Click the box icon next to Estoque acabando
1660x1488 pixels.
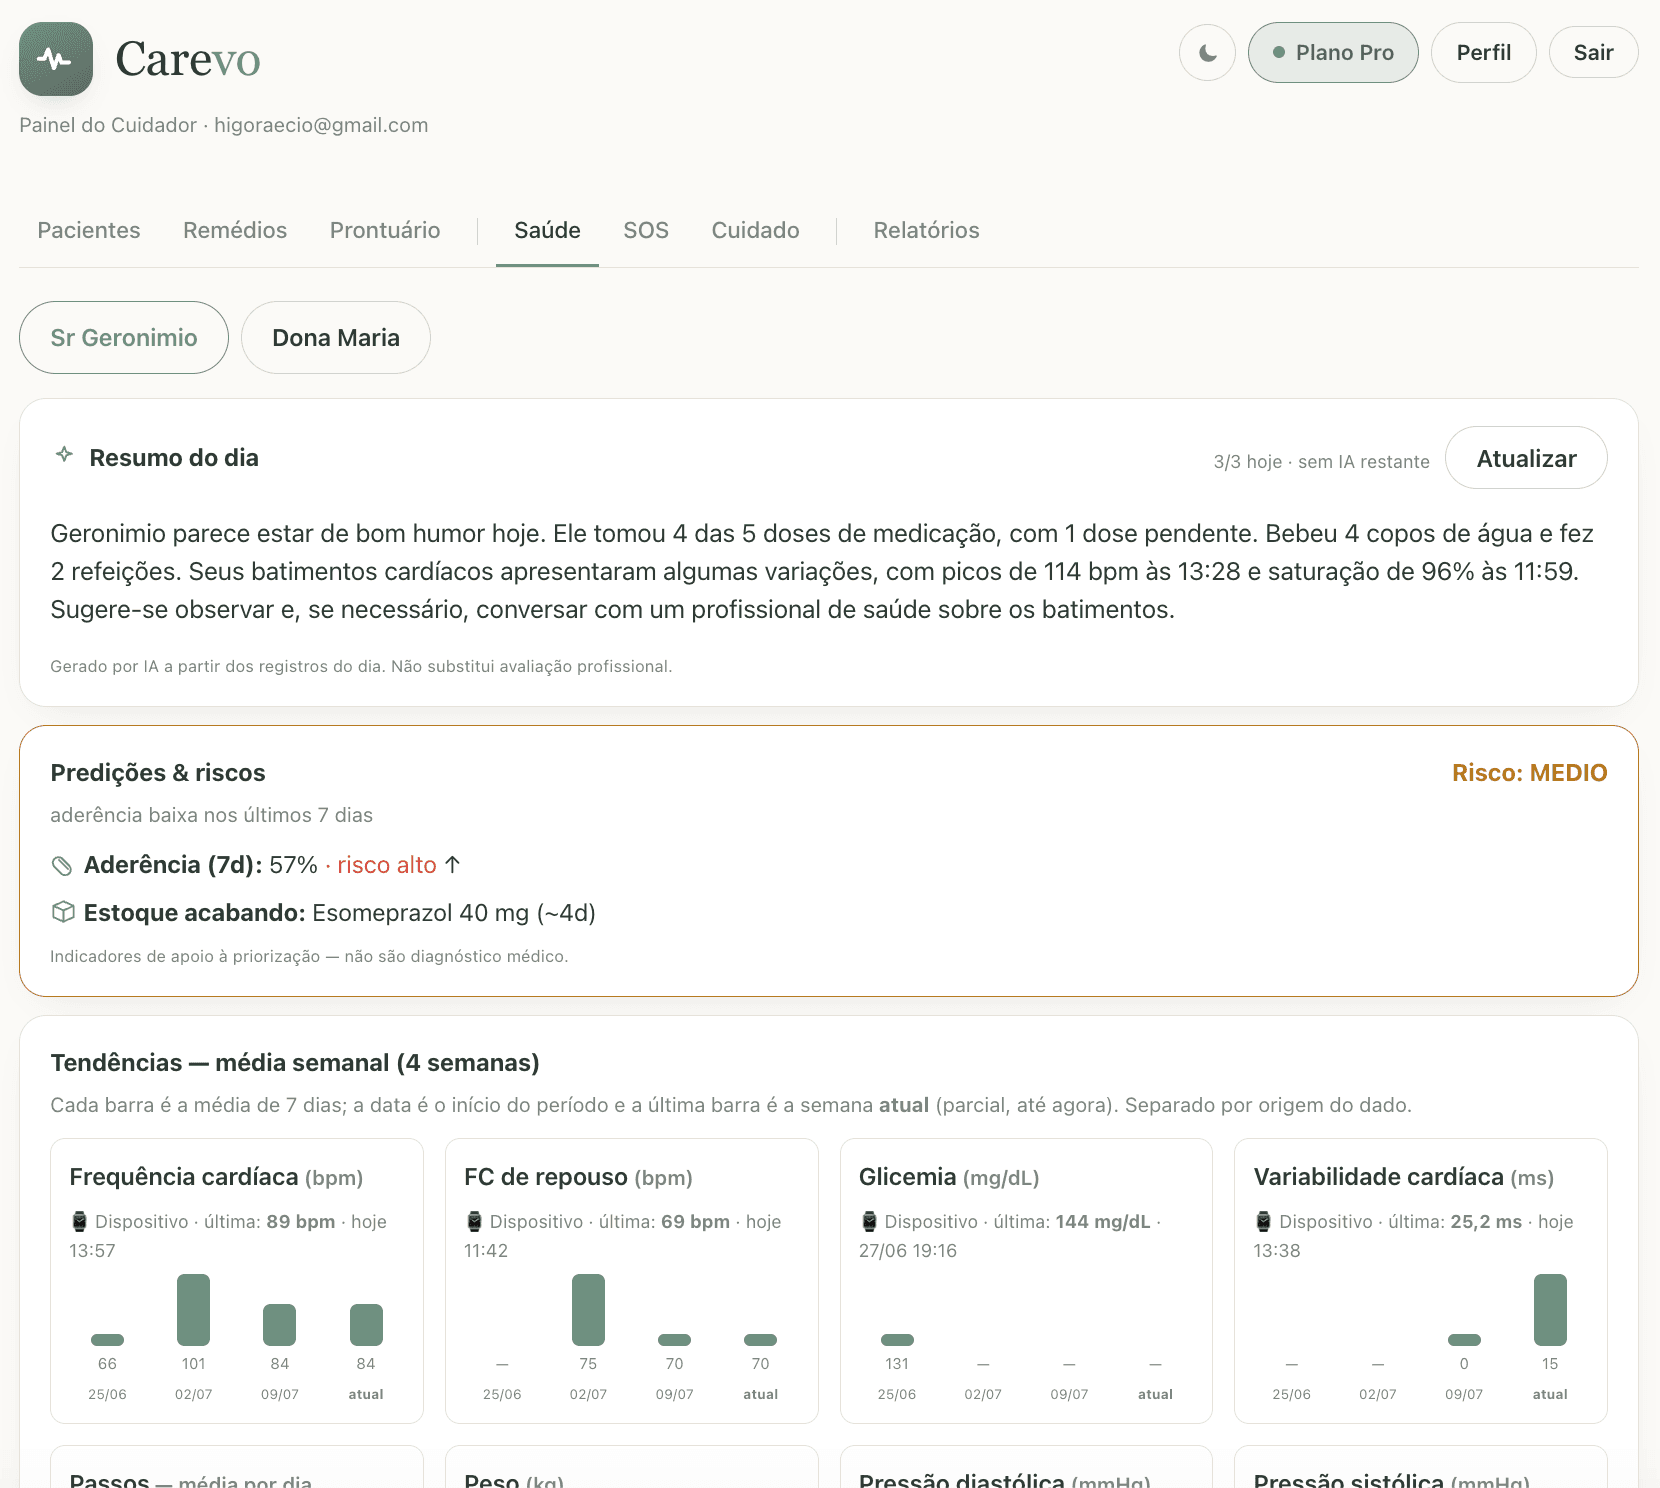point(63,912)
